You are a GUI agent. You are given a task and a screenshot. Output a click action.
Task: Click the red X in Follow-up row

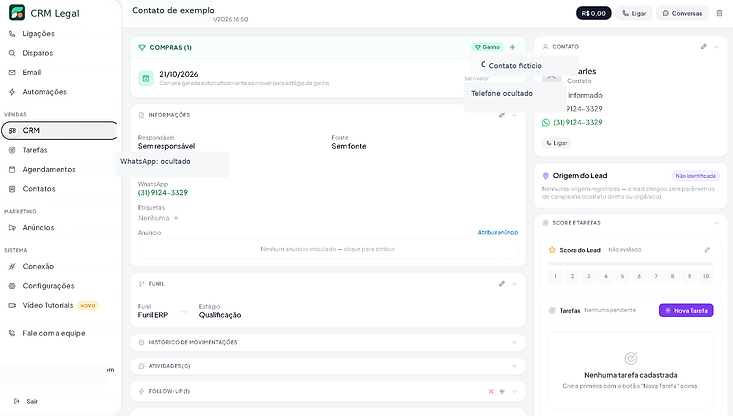(491, 392)
